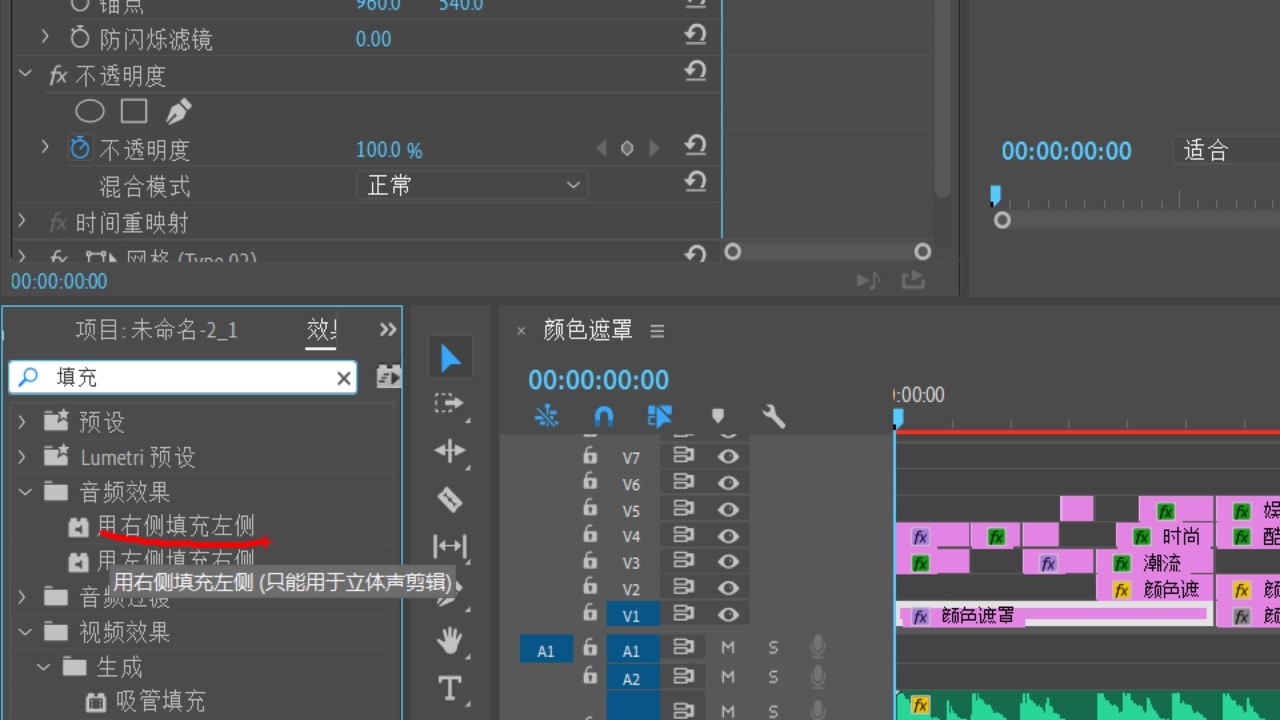Create a four-point polygon mask for opacity

pyautogui.click(x=134, y=111)
